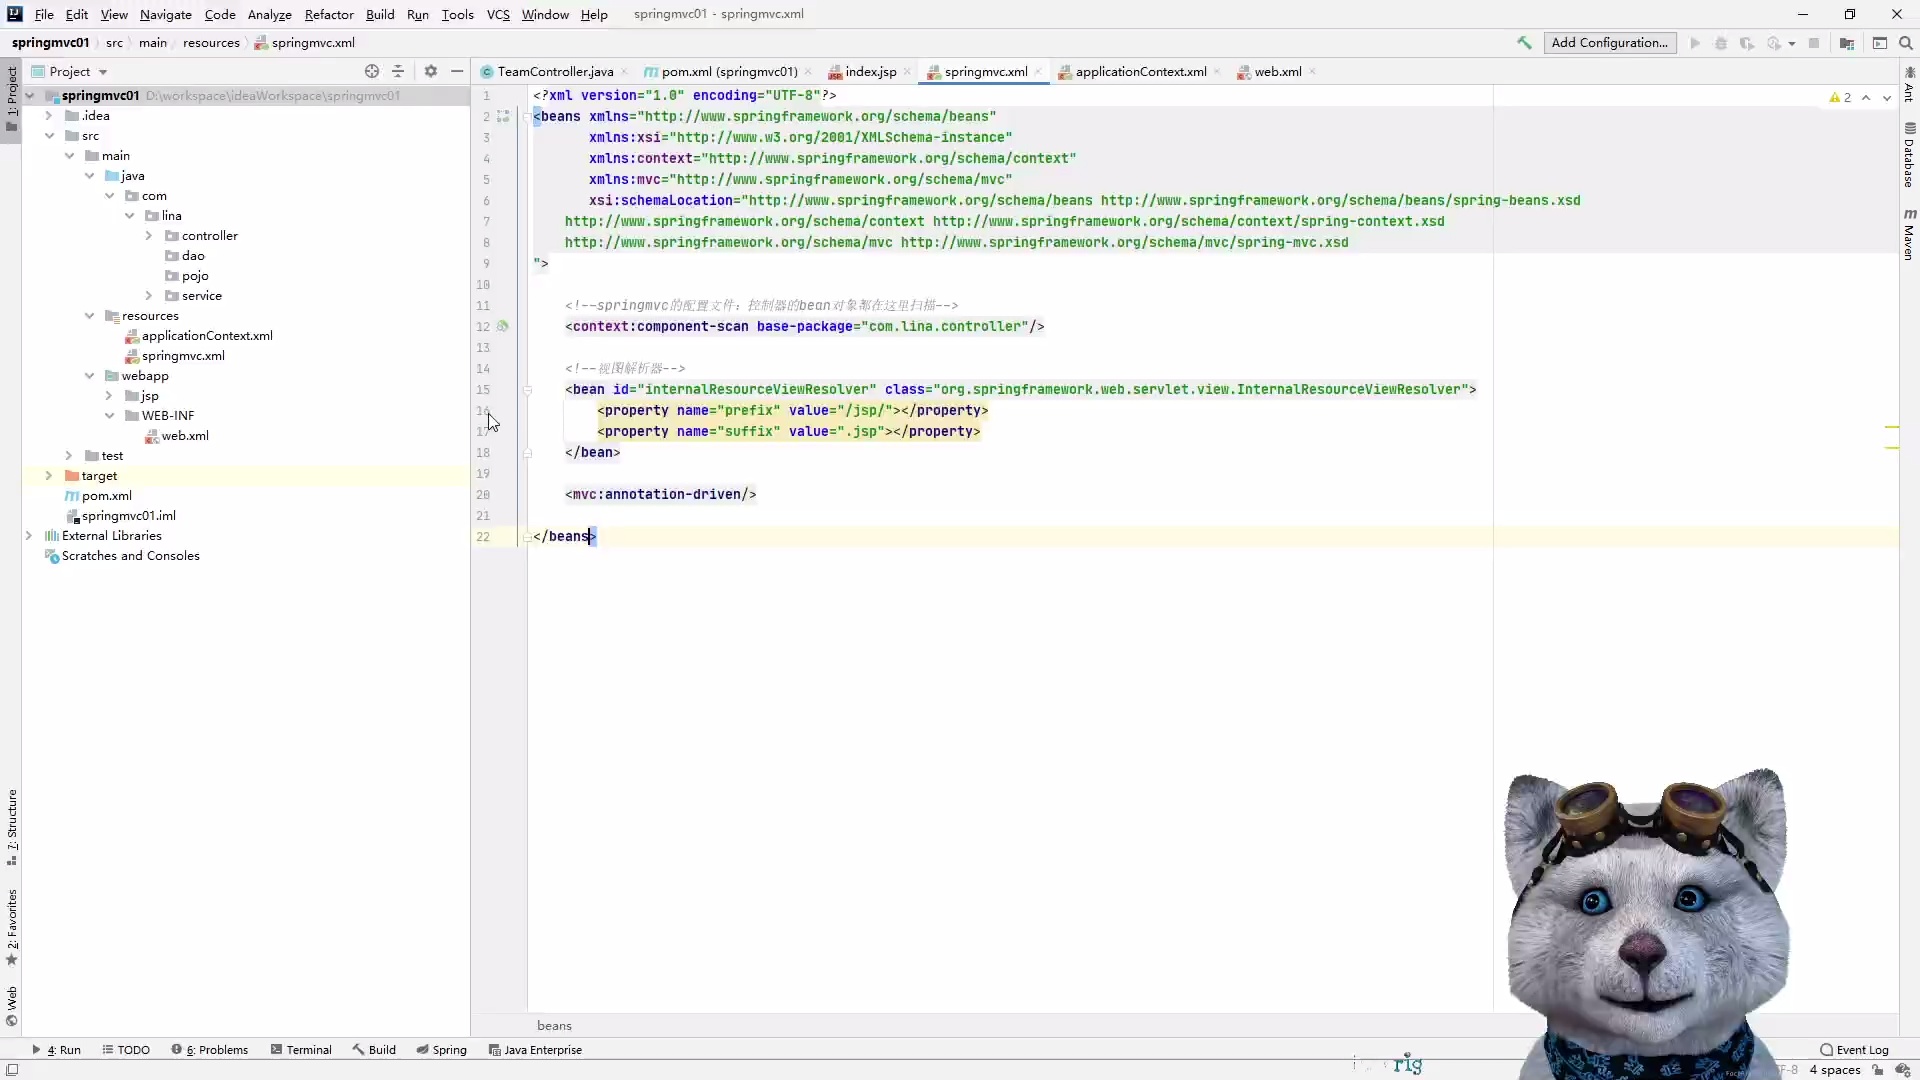This screenshot has width=1920, height=1080.
Task: Click Collapse All in Project panel
Action: (x=398, y=71)
